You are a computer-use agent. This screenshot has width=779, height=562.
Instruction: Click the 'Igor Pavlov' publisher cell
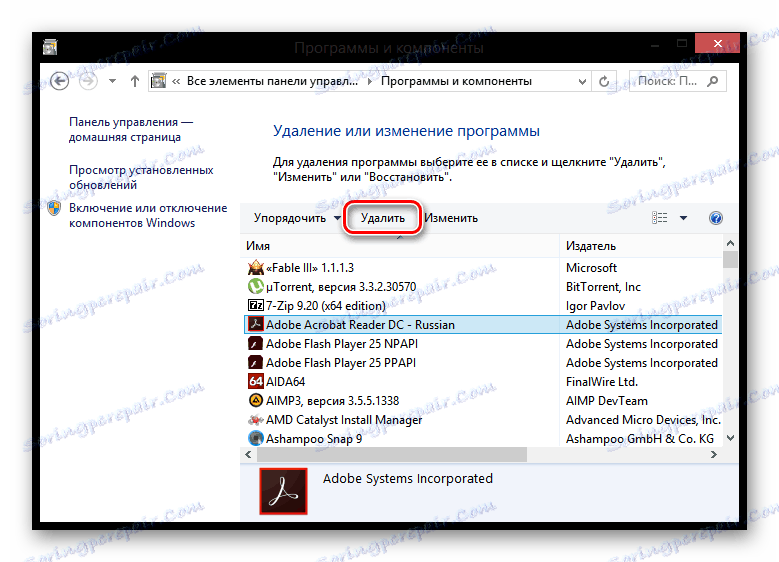(x=595, y=306)
